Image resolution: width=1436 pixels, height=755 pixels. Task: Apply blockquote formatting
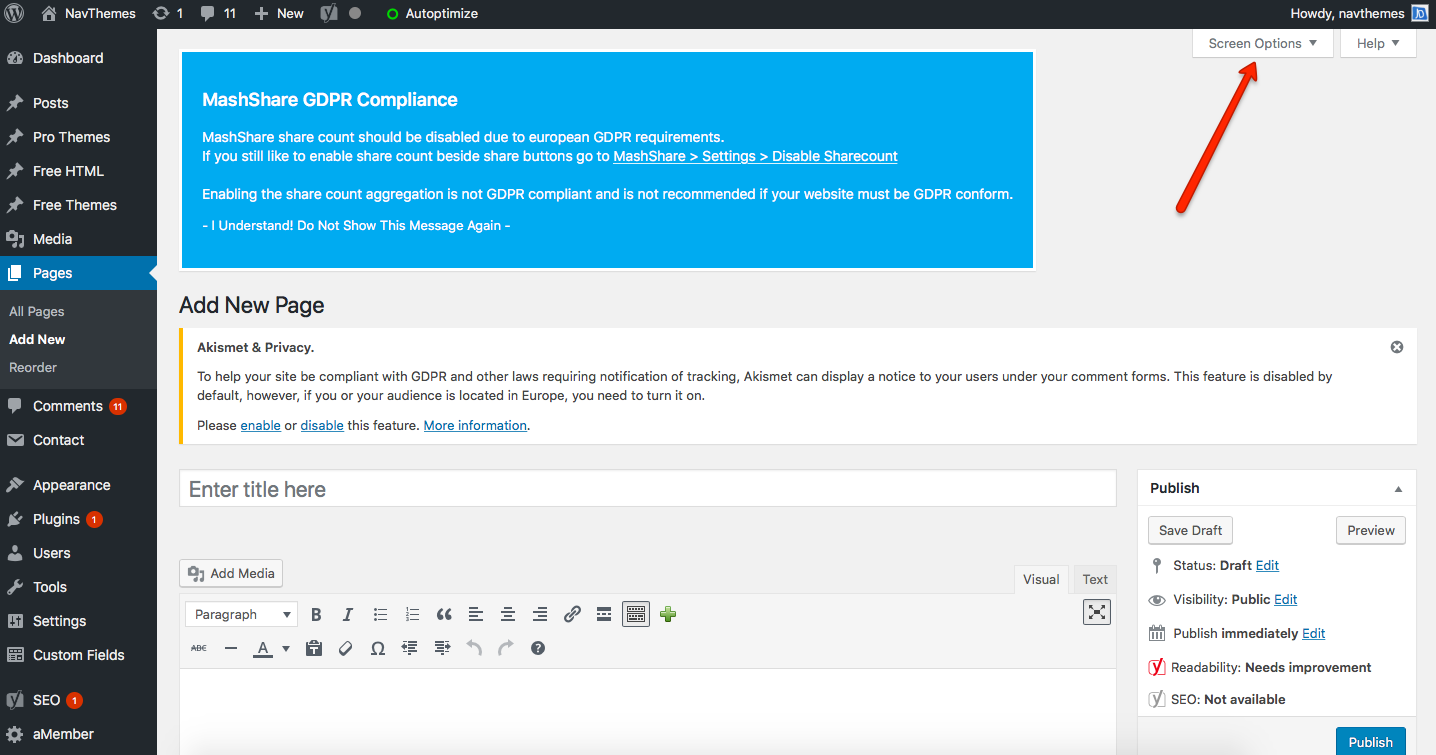(x=444, y=614)
